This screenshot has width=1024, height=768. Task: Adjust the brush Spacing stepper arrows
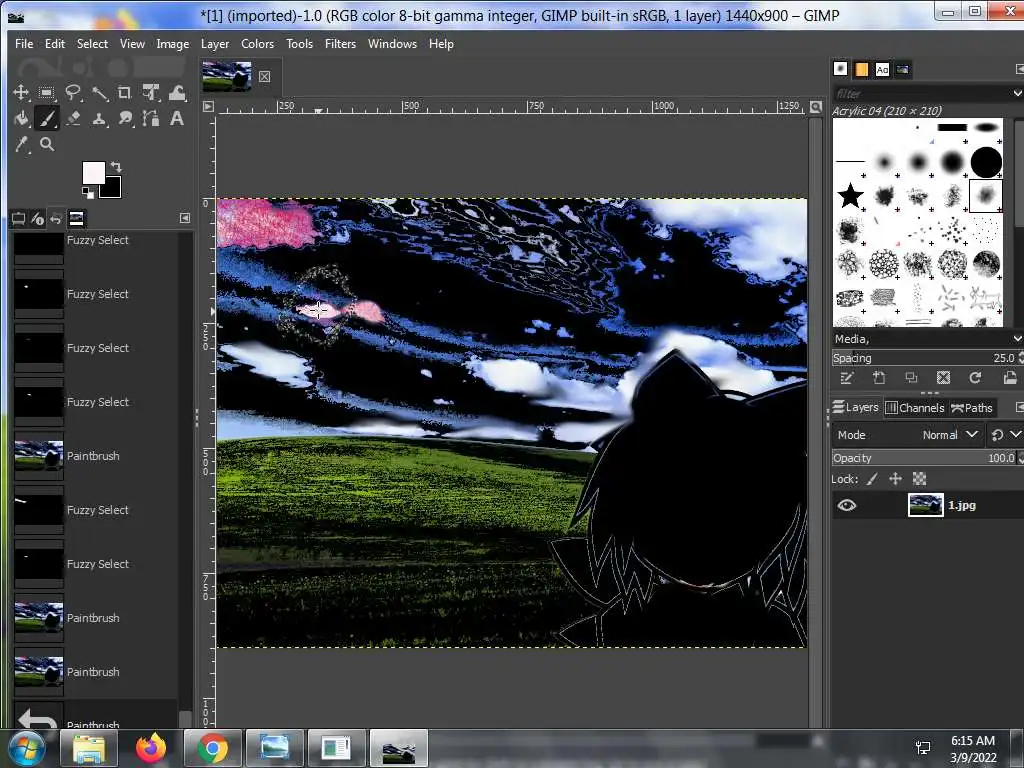coord(1020,358)
